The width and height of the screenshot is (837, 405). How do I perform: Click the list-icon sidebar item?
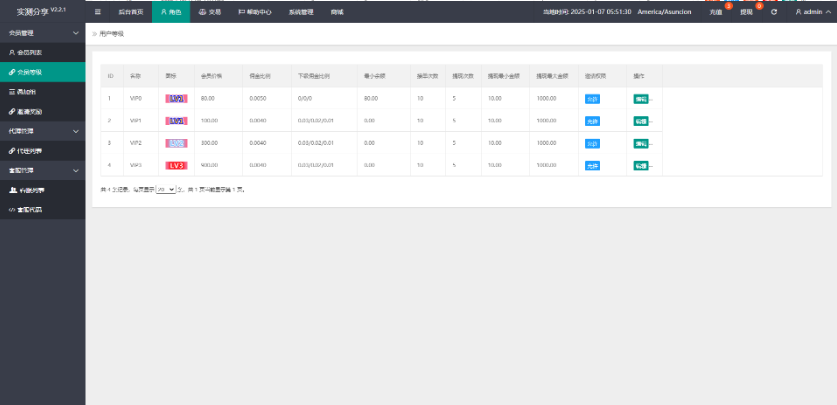(12, 92)
